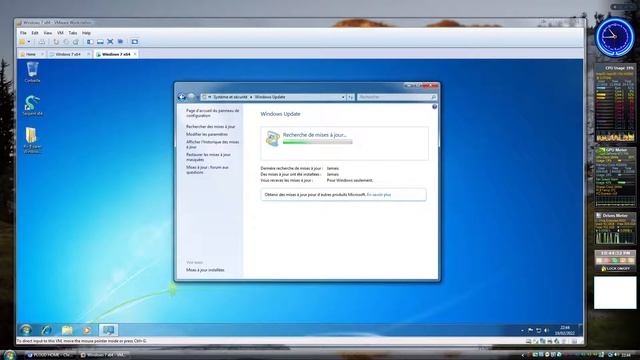
Task: Toggle the thumbnail bar view icon
Action: (x=100, y=42)
